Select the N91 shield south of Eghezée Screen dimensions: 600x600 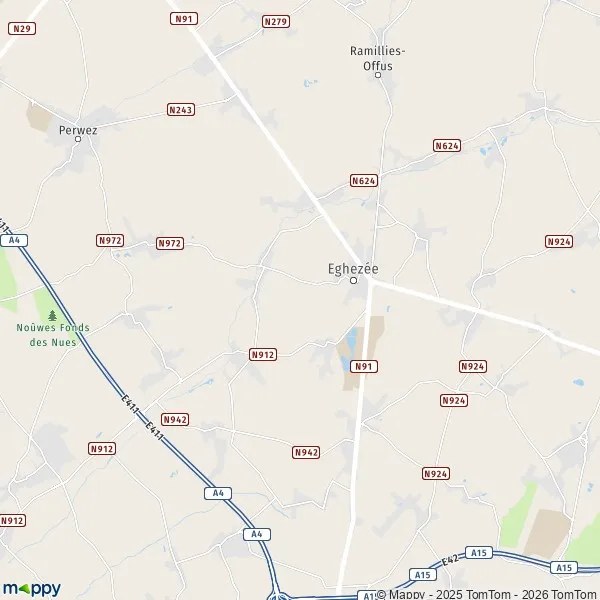coord(364,367)
